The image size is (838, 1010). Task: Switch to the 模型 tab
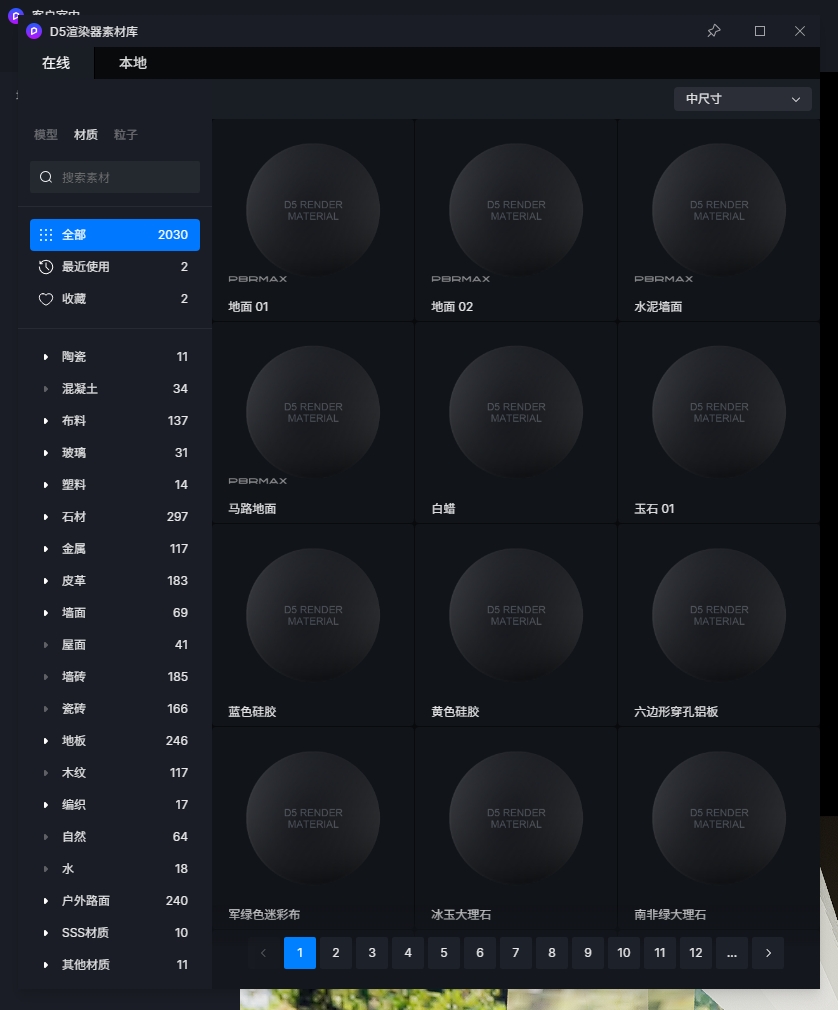(x=46, y=135)
